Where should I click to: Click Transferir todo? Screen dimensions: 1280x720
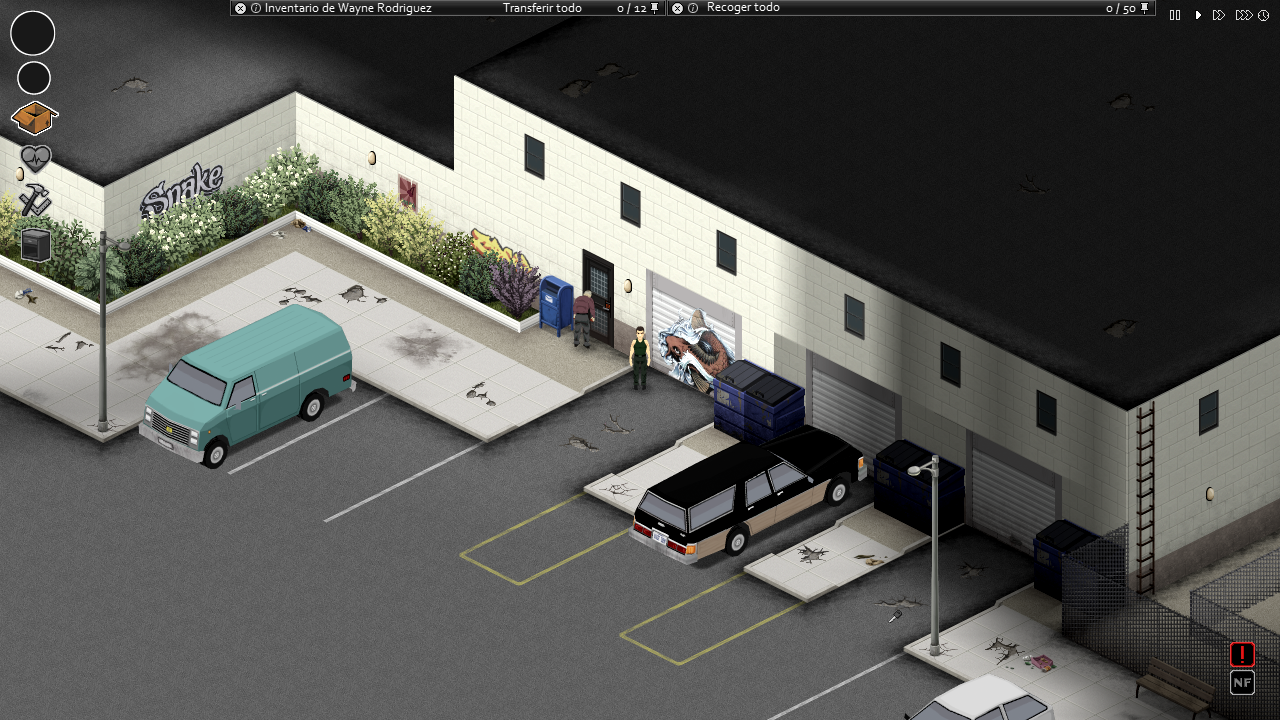click(x=542, y=7)
